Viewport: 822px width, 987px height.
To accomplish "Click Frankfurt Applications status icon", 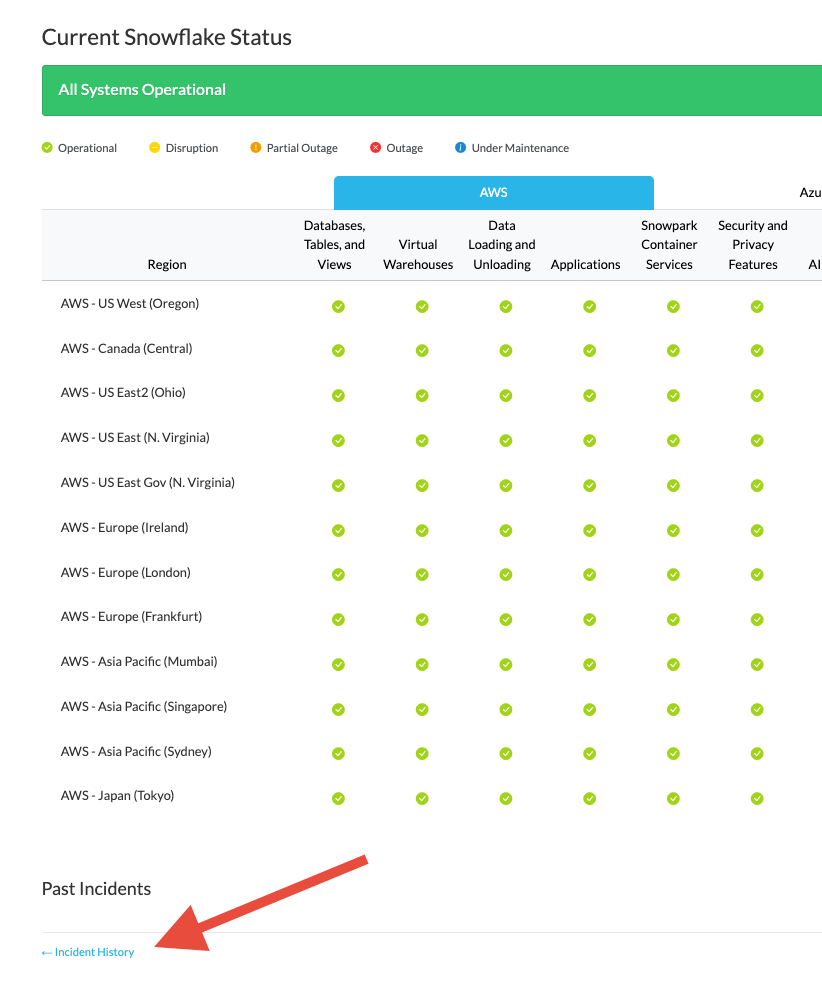I will click(590, 619).
